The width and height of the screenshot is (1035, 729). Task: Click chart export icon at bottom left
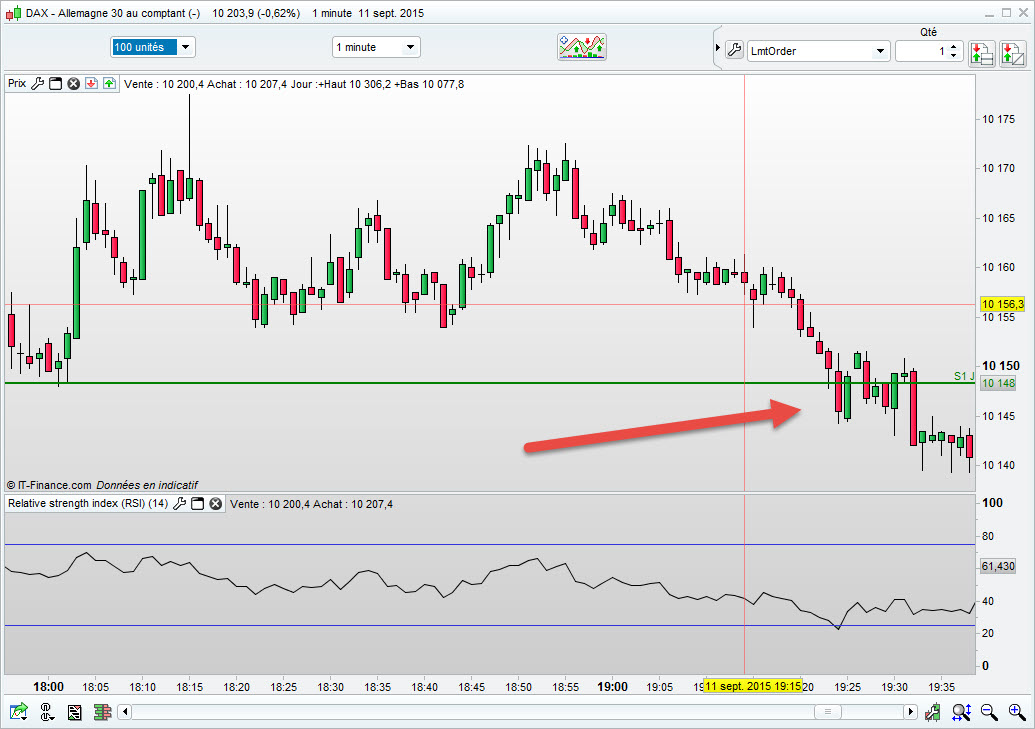(18, 711)
